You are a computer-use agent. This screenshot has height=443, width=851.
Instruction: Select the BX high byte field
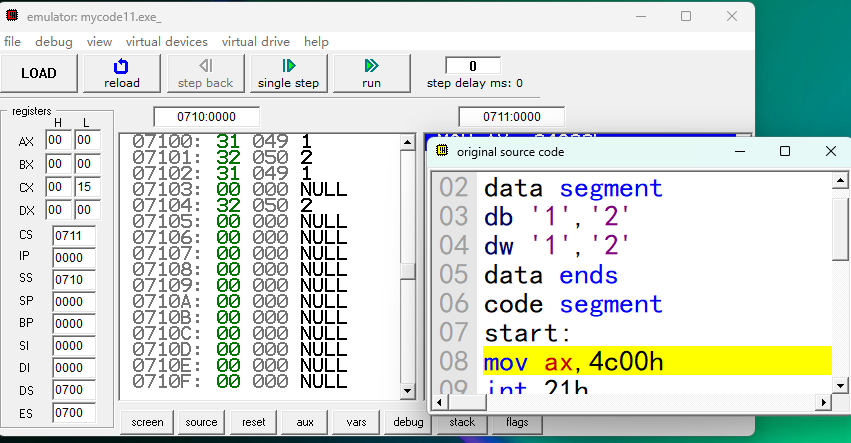click(58, 164)
